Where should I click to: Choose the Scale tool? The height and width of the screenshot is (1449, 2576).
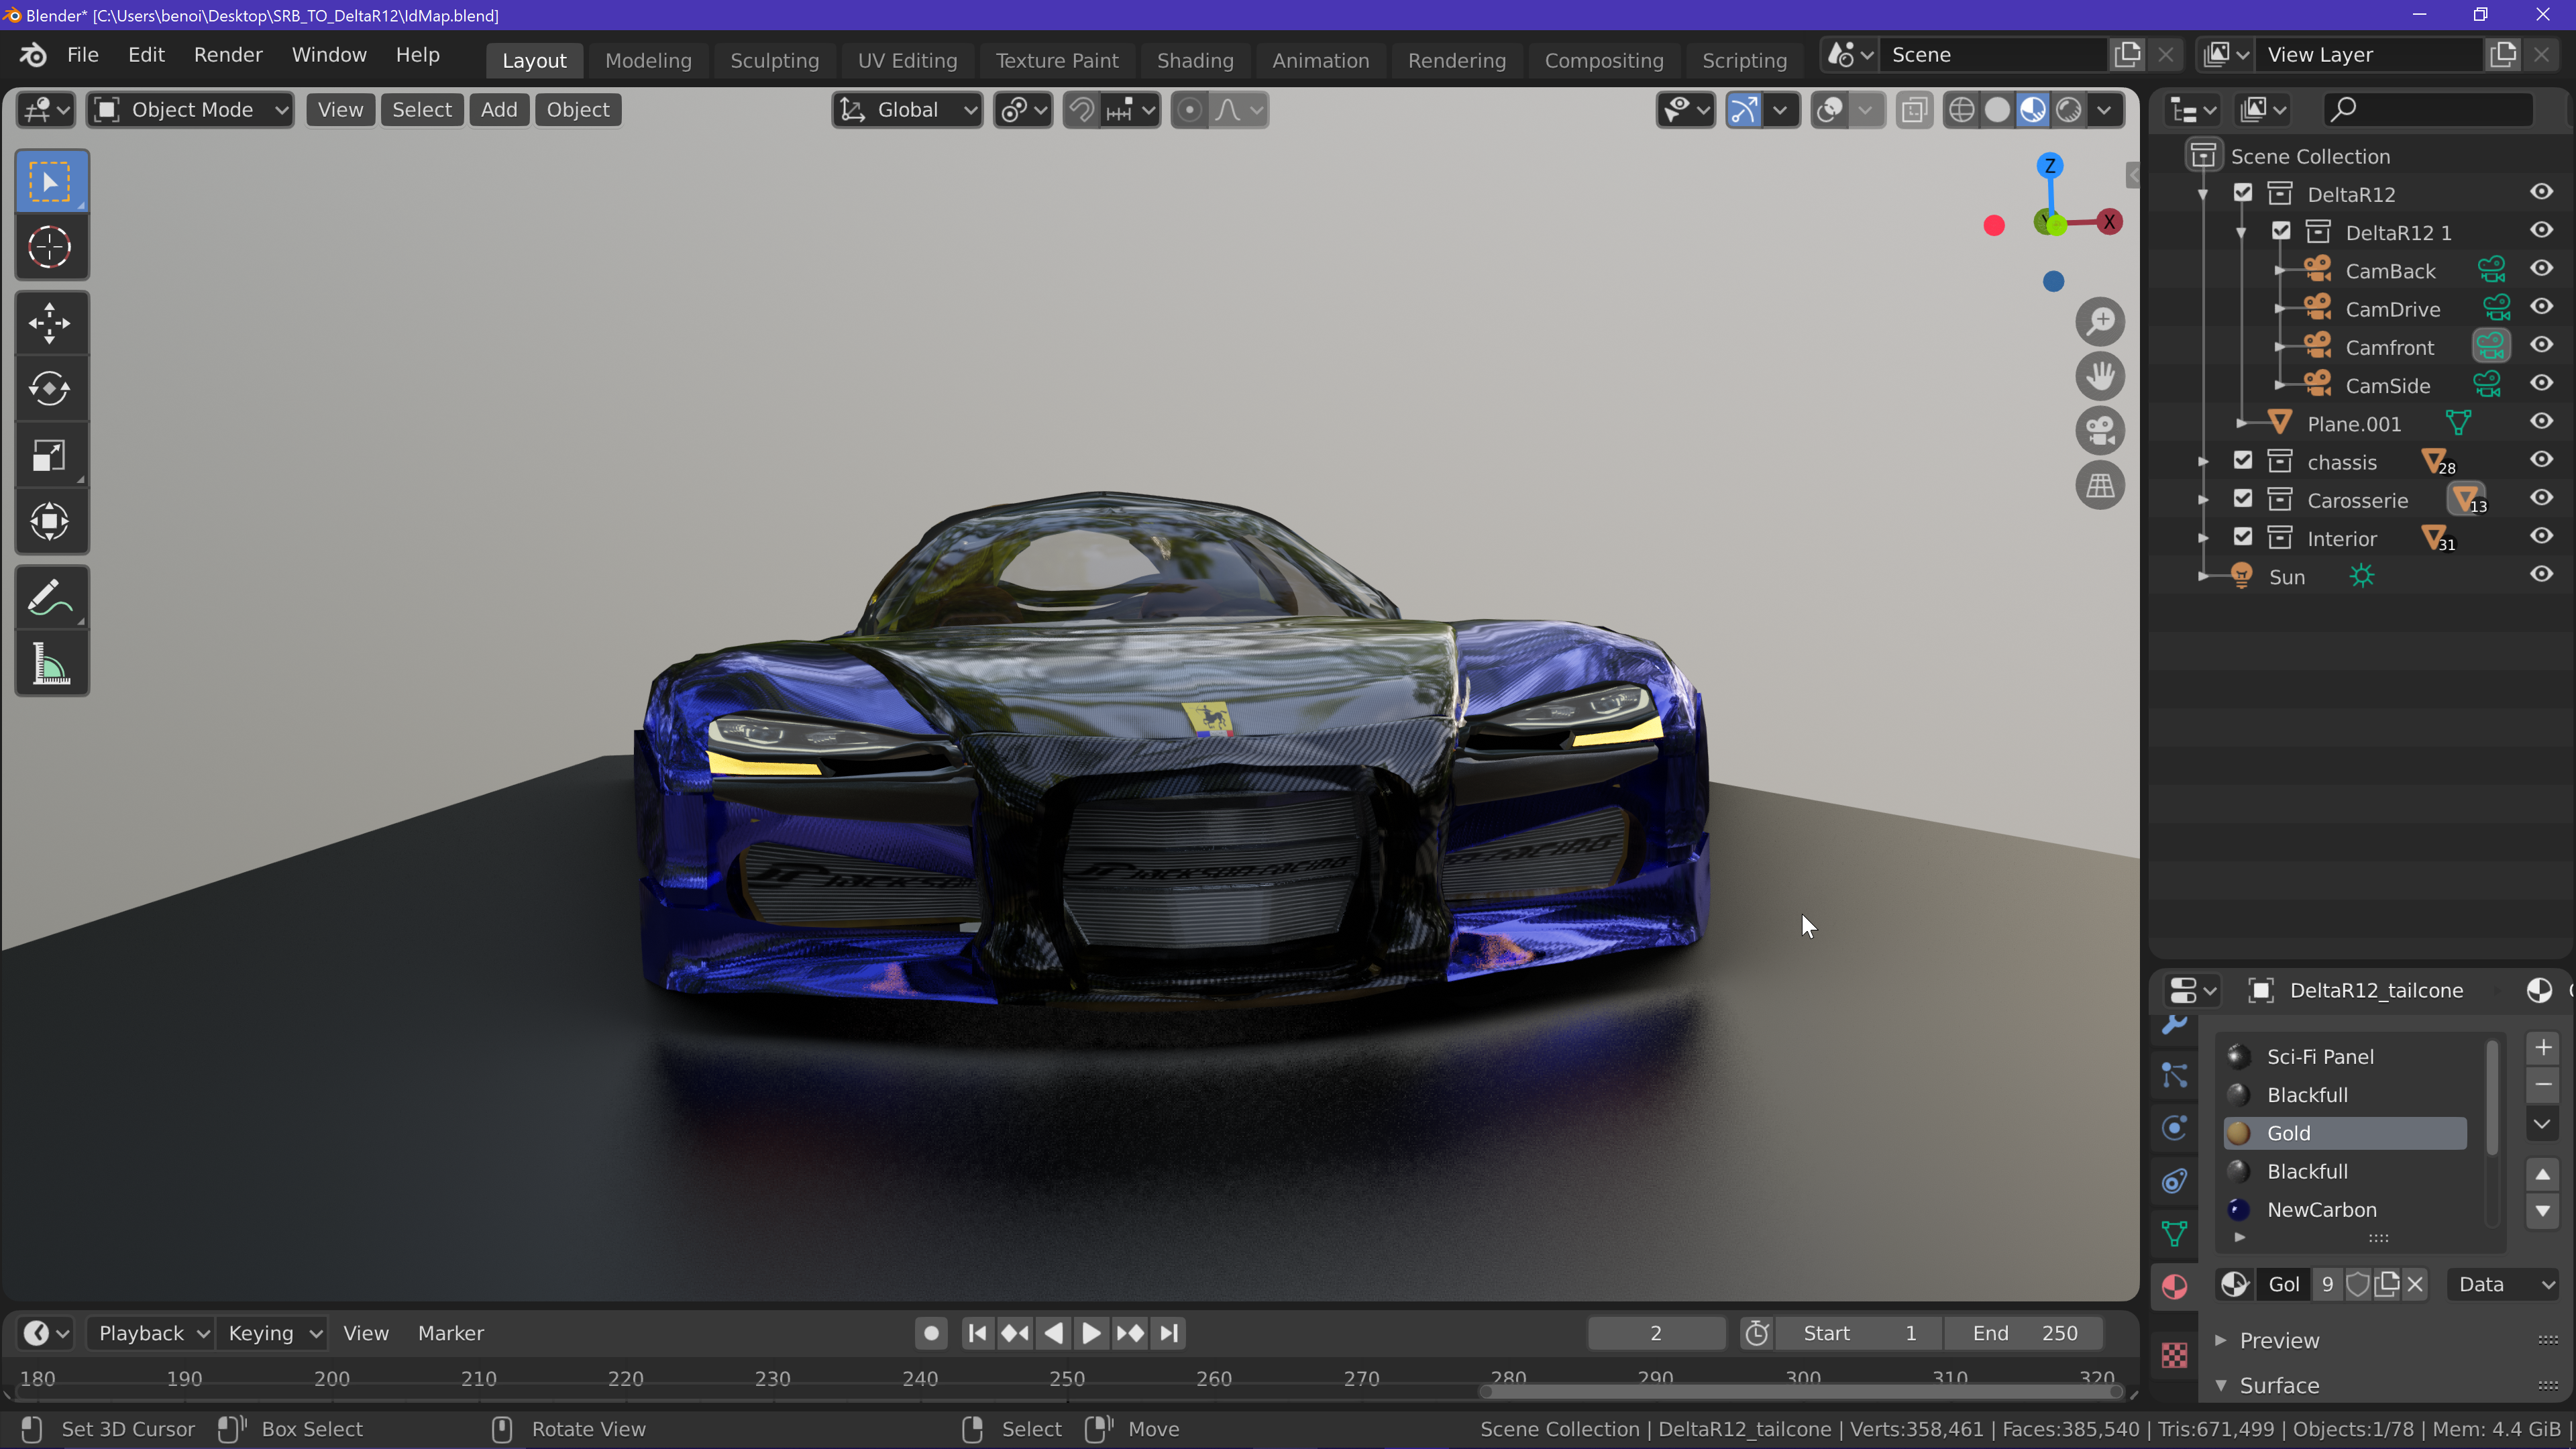pos(50,456)
